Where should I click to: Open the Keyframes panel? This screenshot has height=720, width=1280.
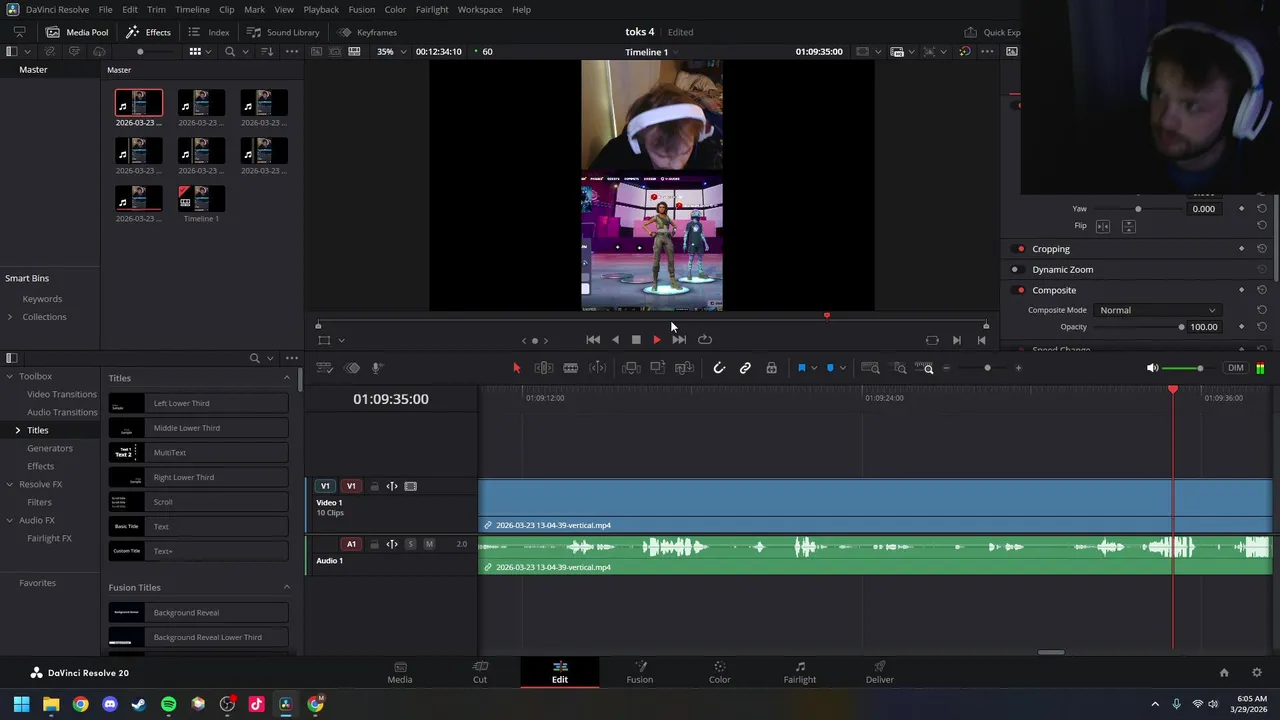pyautogui.click(x=367, y=32)
